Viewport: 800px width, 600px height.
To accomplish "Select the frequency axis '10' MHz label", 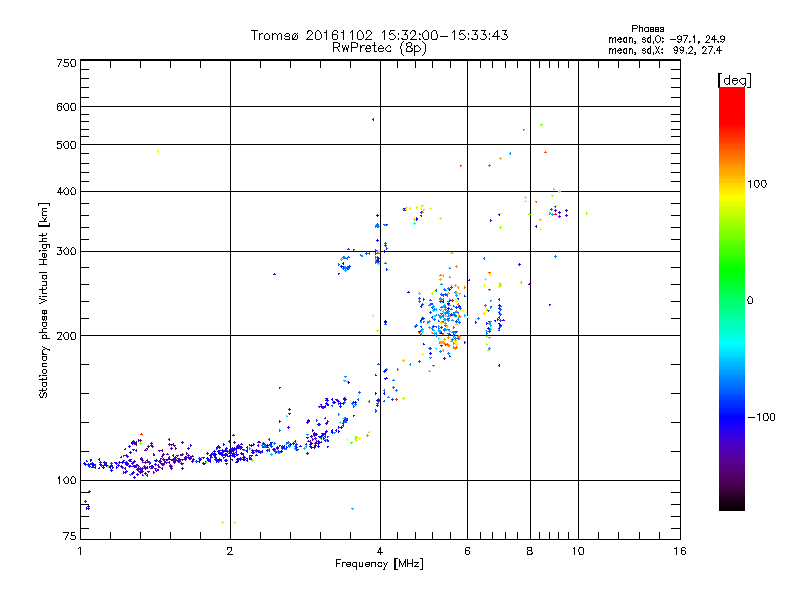I will click(x=578, y=551).
